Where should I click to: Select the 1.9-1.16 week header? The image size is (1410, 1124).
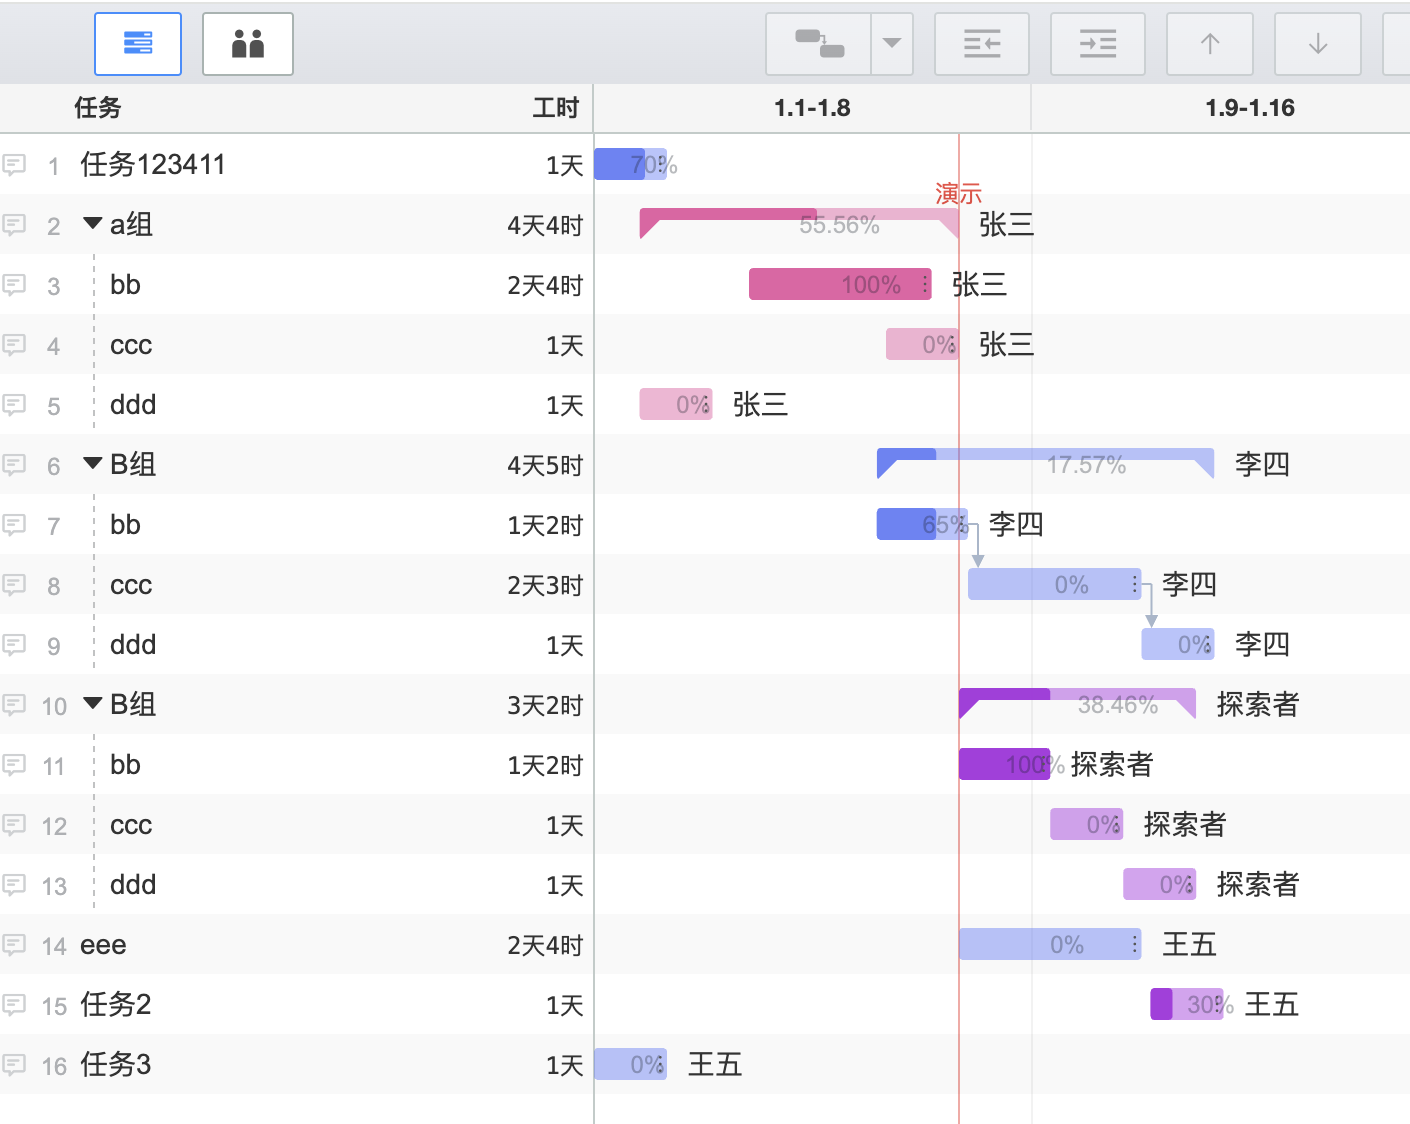point(1250,108)
